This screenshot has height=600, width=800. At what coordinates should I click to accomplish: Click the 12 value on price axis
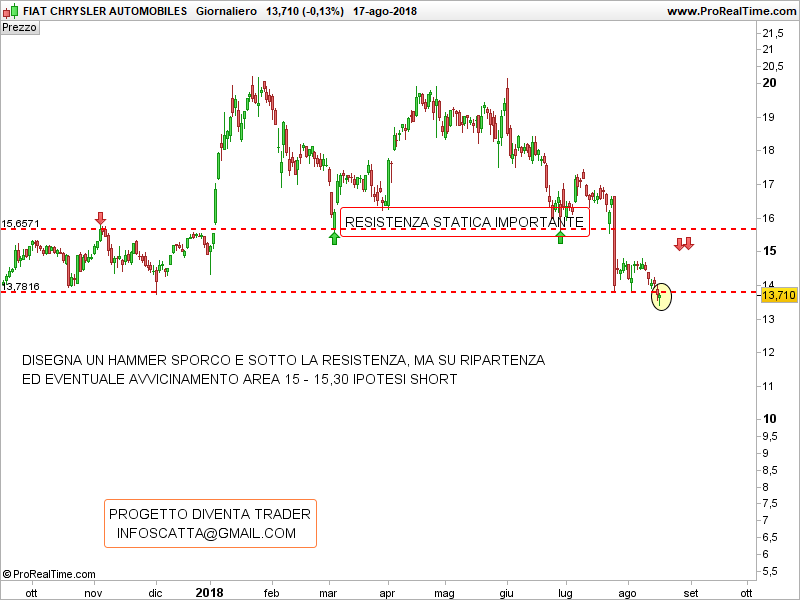(768, 352)
